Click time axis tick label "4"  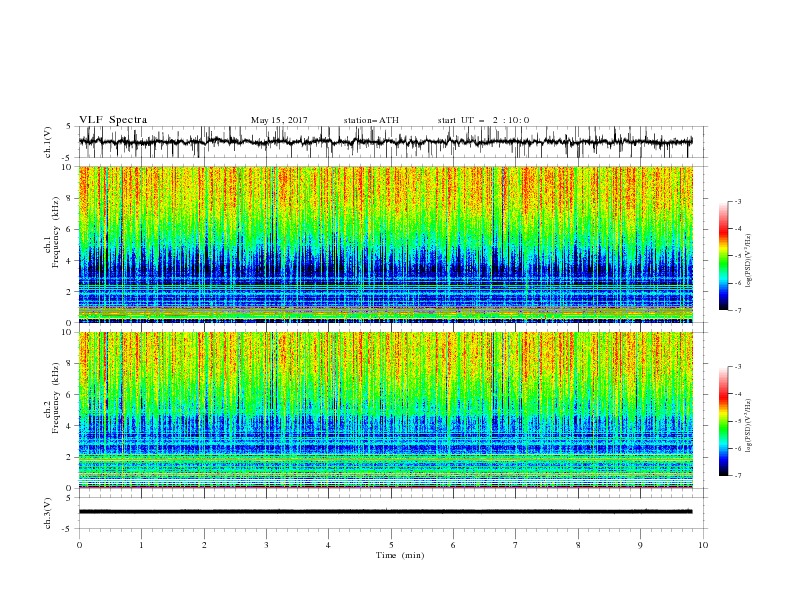coord(328,545)
